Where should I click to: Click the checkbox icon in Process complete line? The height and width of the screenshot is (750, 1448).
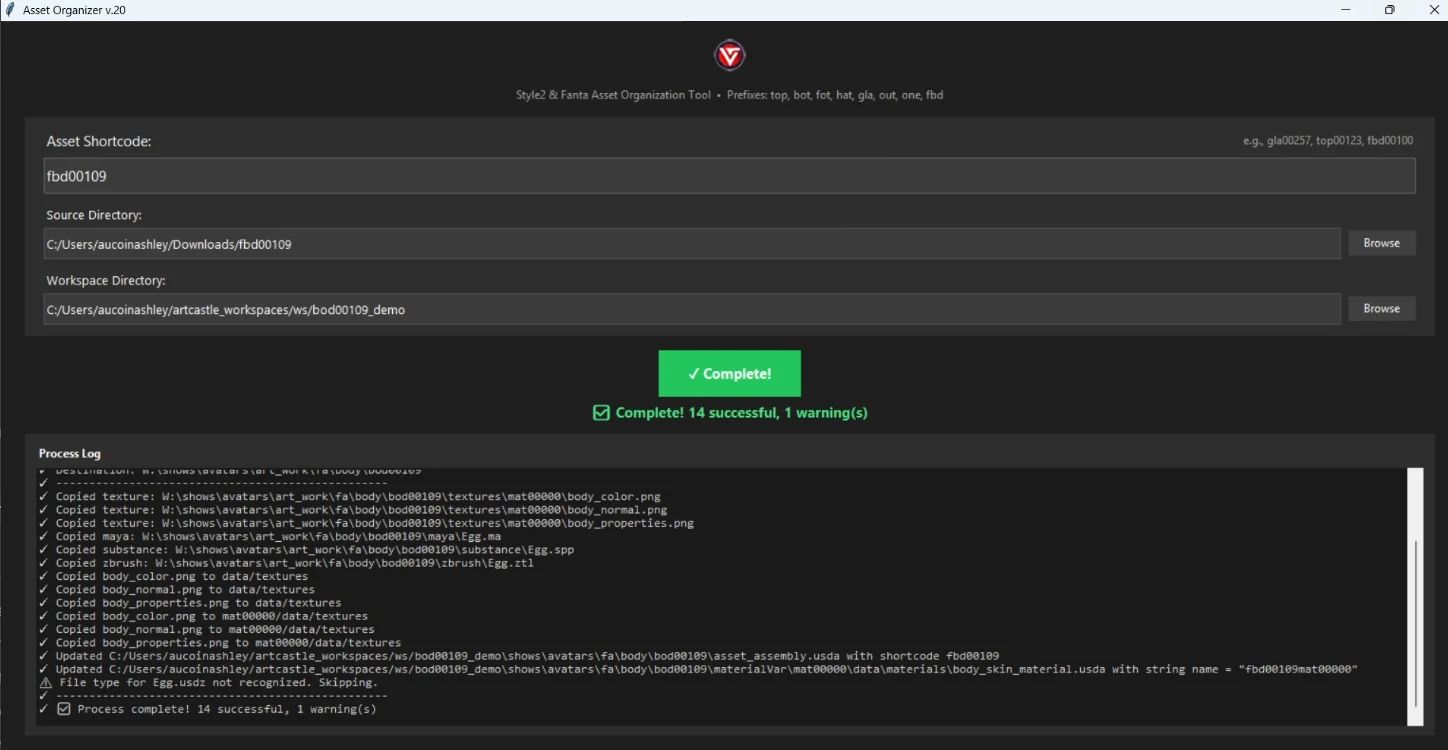pyautogui.click(x=64, y=709)
